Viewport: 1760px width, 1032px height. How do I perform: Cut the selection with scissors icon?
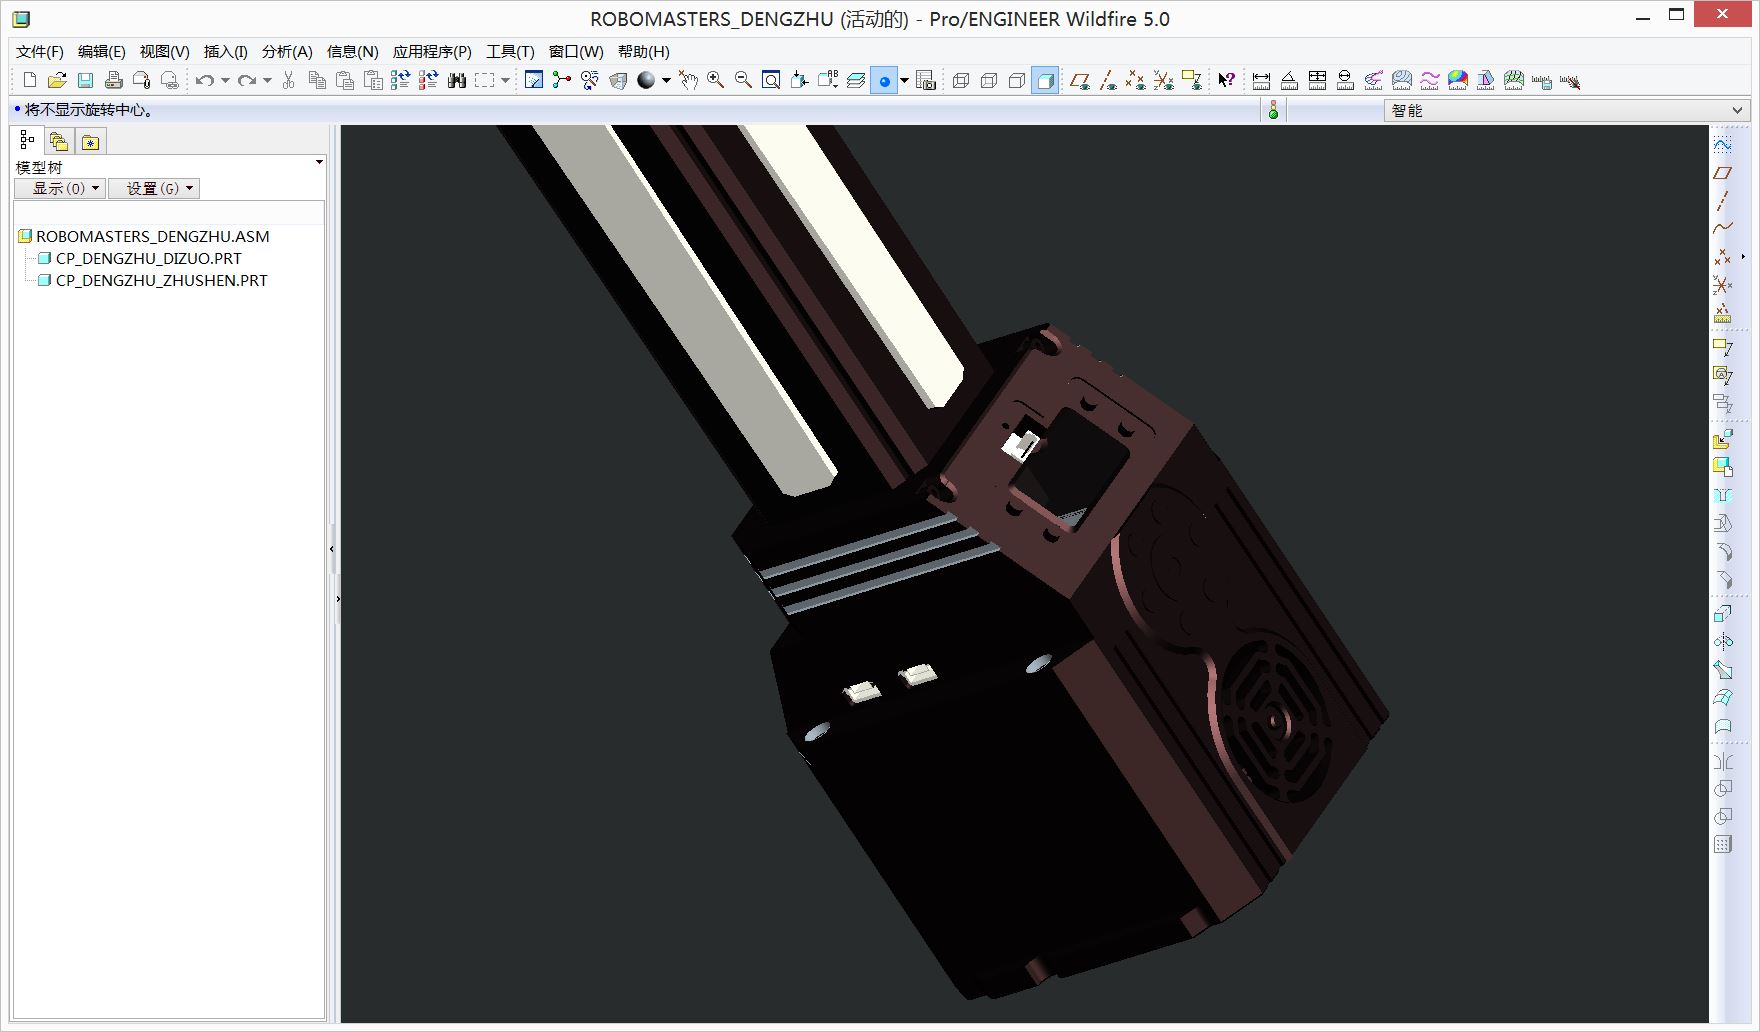(289, 80)
